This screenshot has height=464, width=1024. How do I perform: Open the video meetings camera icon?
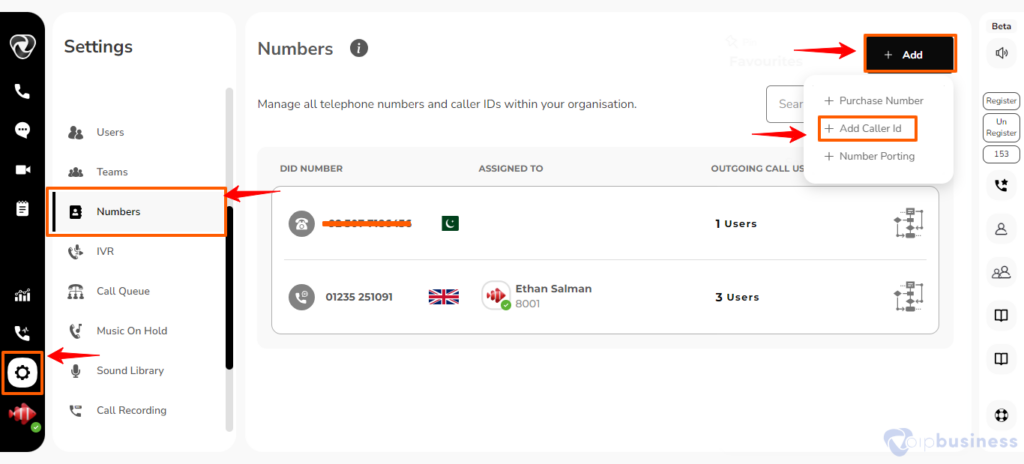(x=22, y=170)
